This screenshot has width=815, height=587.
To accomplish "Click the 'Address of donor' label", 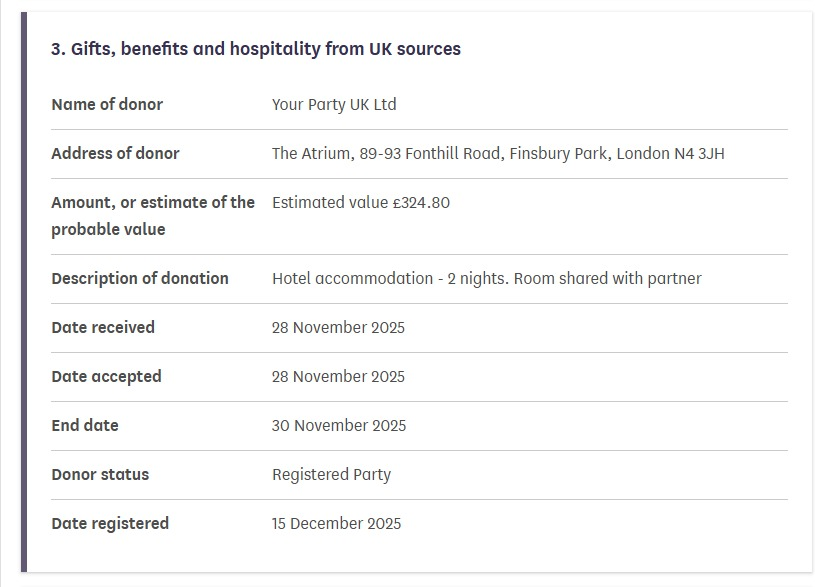I will coord(115,153).
